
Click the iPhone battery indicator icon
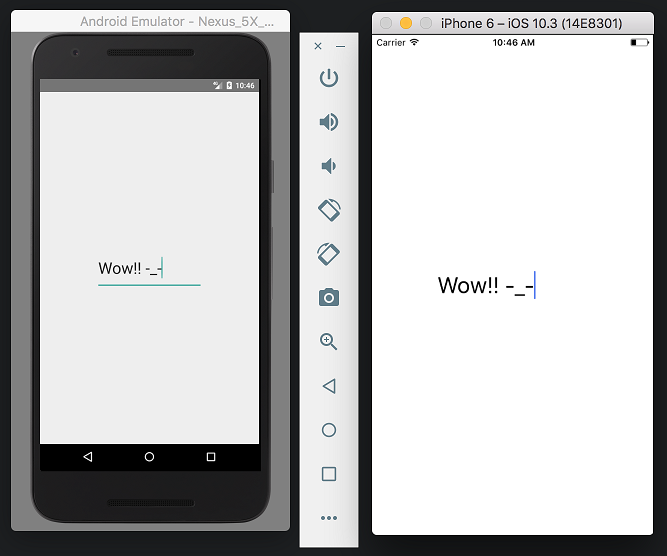[x=640, y=43]
